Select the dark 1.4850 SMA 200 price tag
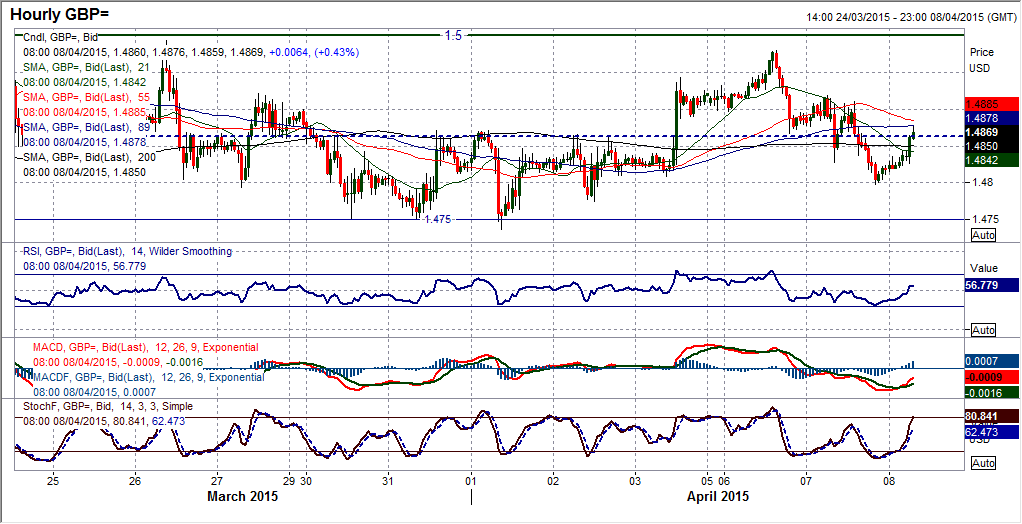This screenshot has width=1022, height=524. [x=991, y=146]
